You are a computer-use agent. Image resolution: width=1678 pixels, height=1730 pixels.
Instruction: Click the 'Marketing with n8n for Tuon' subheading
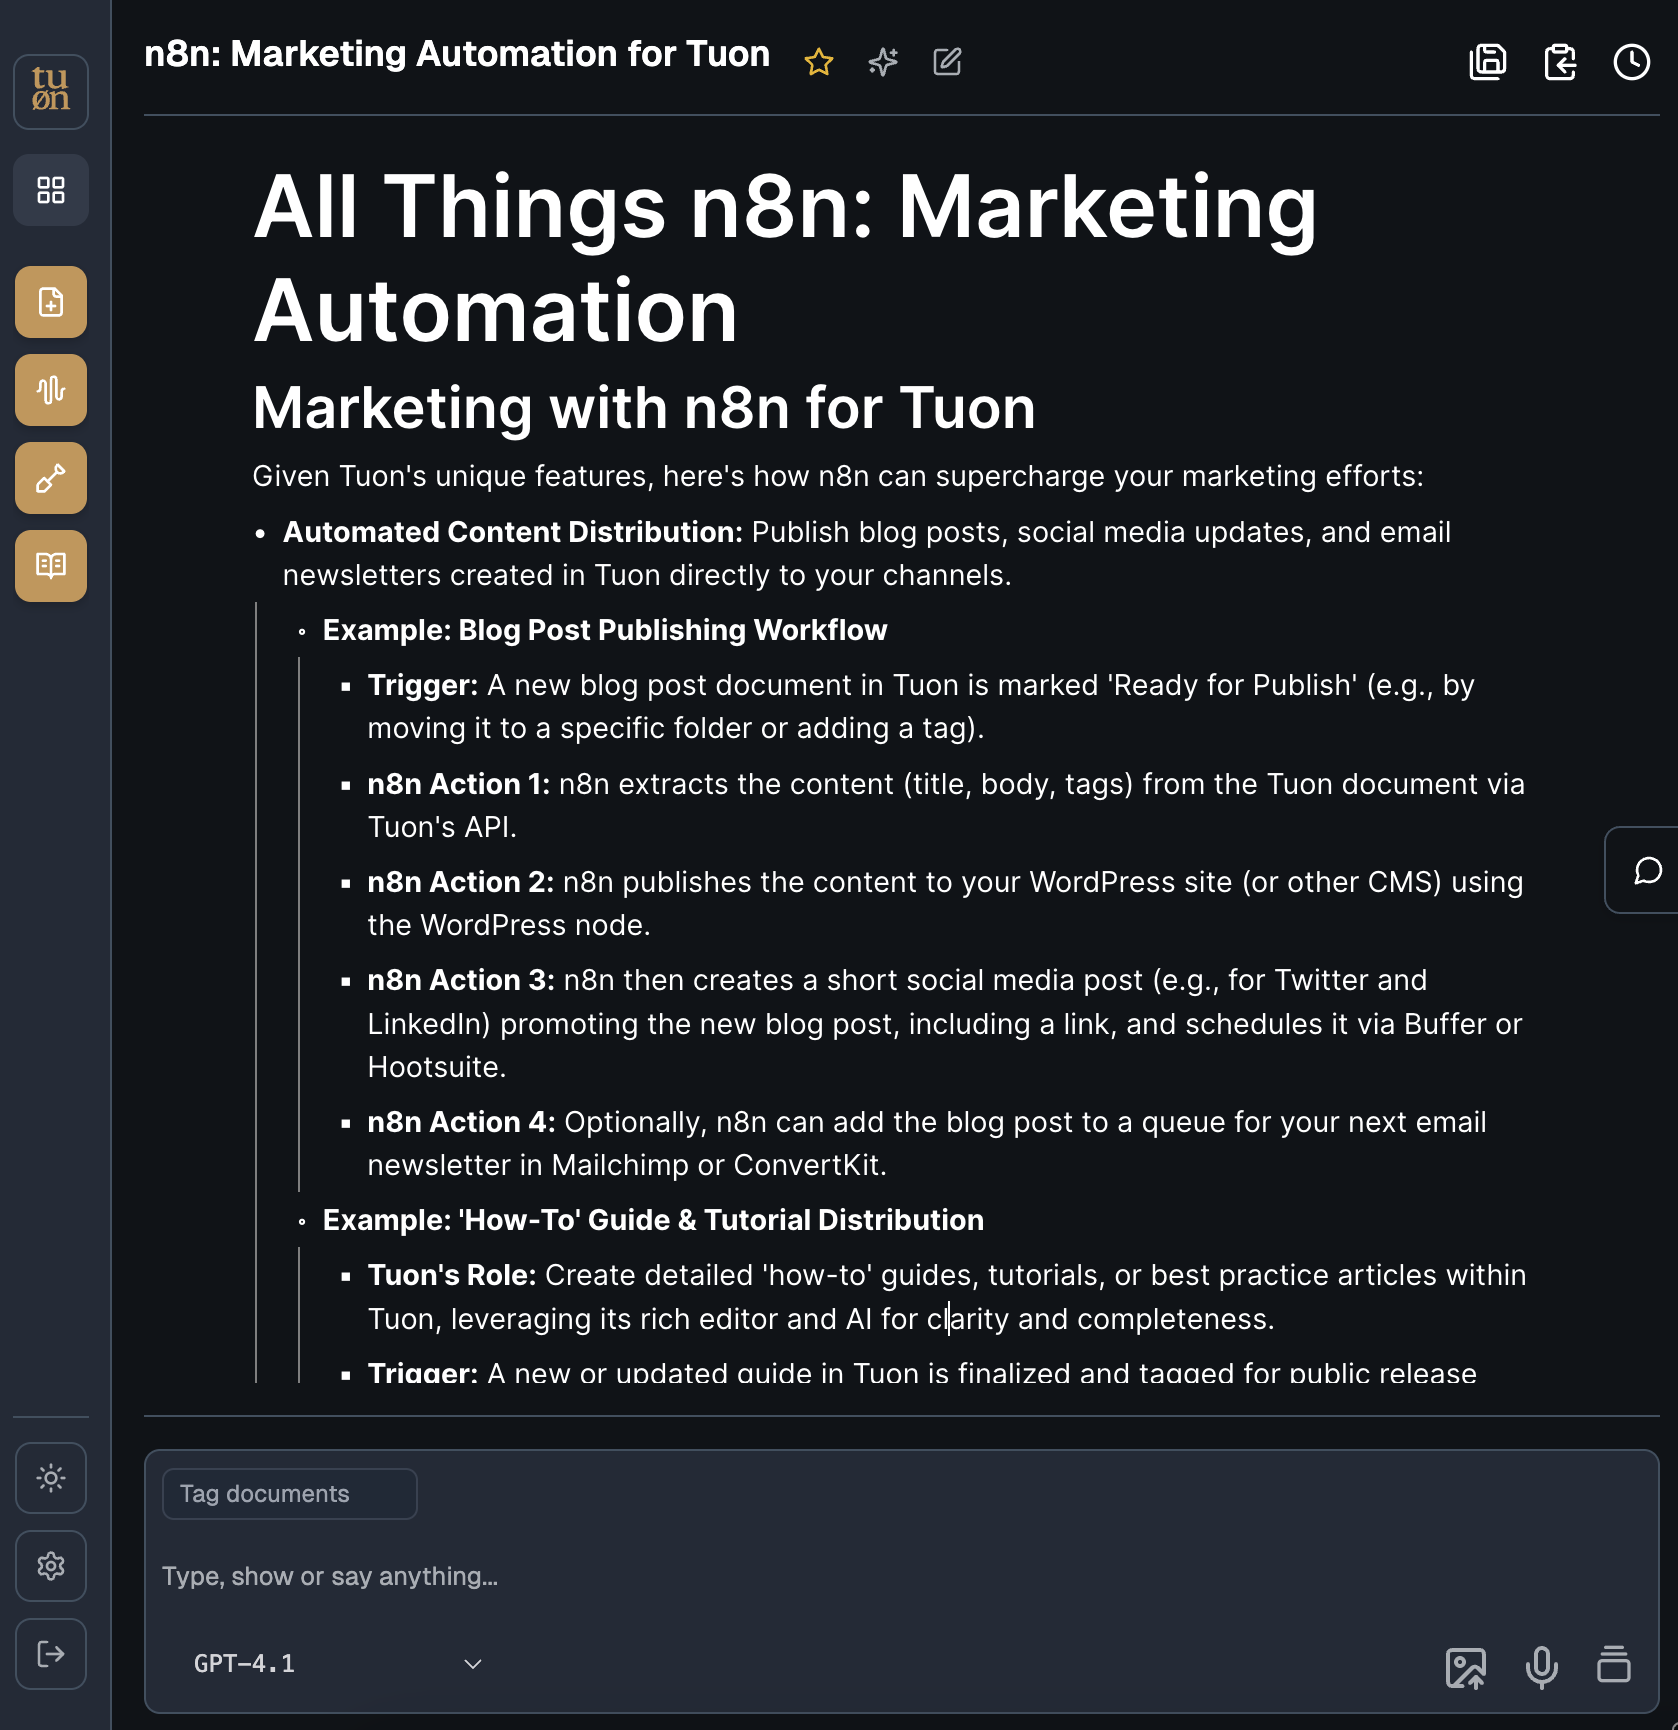pyautogui.click(x=645, y=408)
